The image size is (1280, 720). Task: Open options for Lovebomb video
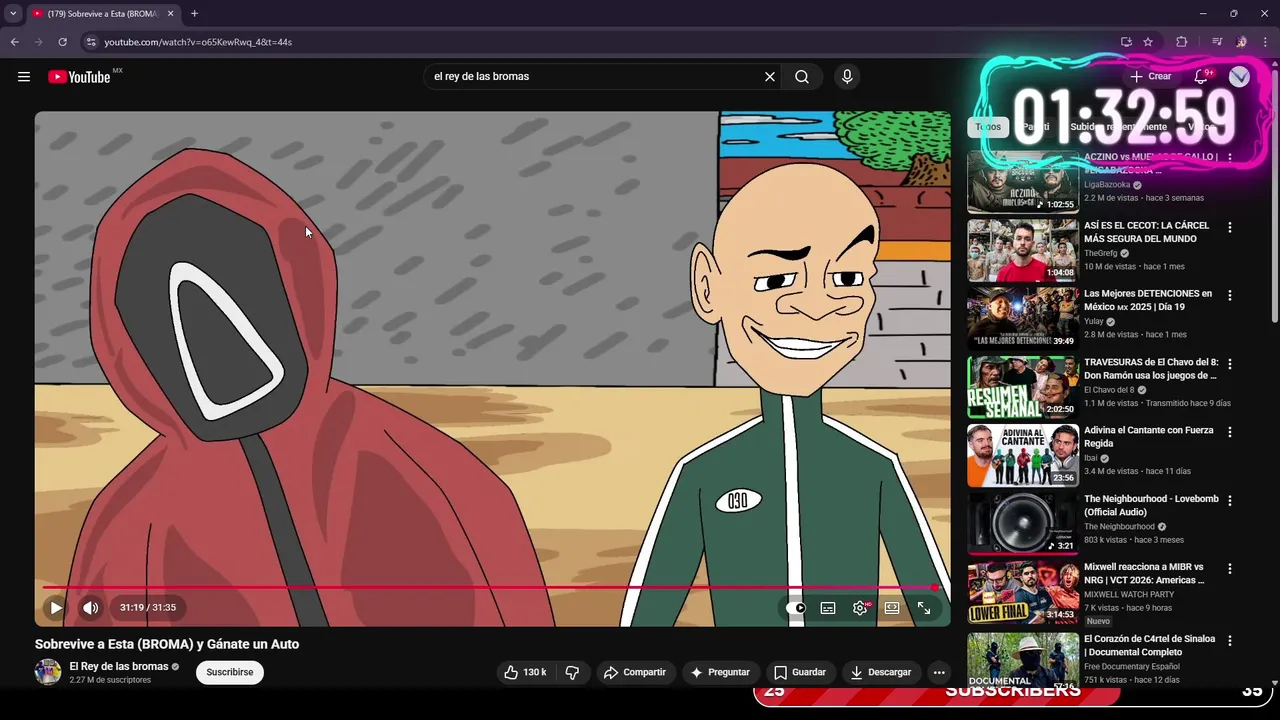[1230, 500]
